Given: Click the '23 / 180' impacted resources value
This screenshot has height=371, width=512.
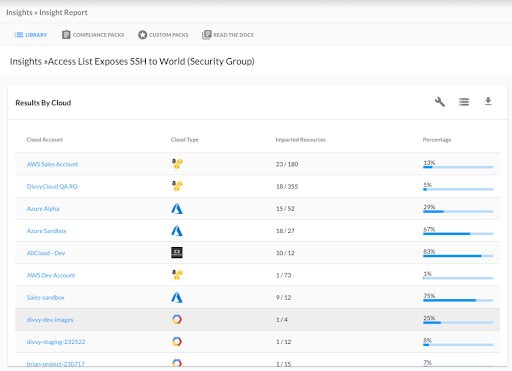Looking at the screenshot, I should click(x=287, y=164).
